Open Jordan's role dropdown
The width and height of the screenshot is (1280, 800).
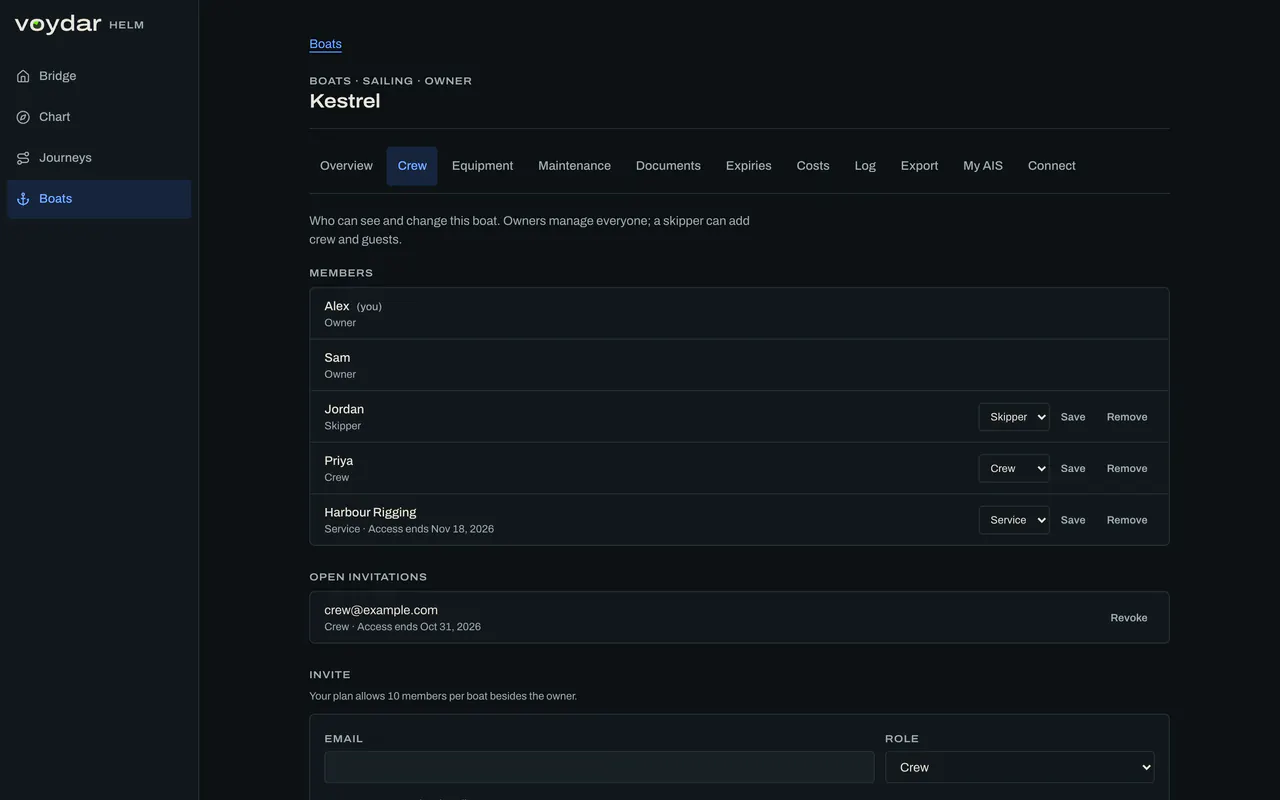click(x=1014, y=417)
